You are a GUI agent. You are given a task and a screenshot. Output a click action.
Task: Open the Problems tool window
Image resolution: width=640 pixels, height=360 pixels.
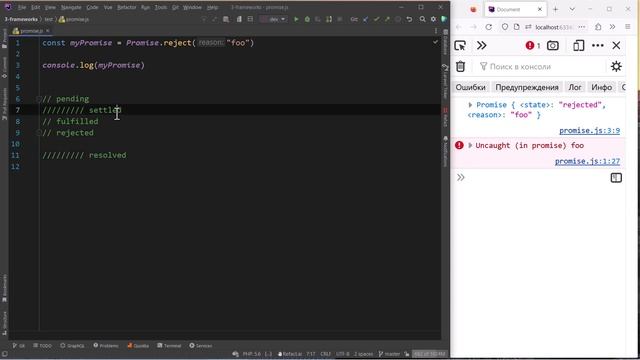pyautogui.click(x=106, y=346)
